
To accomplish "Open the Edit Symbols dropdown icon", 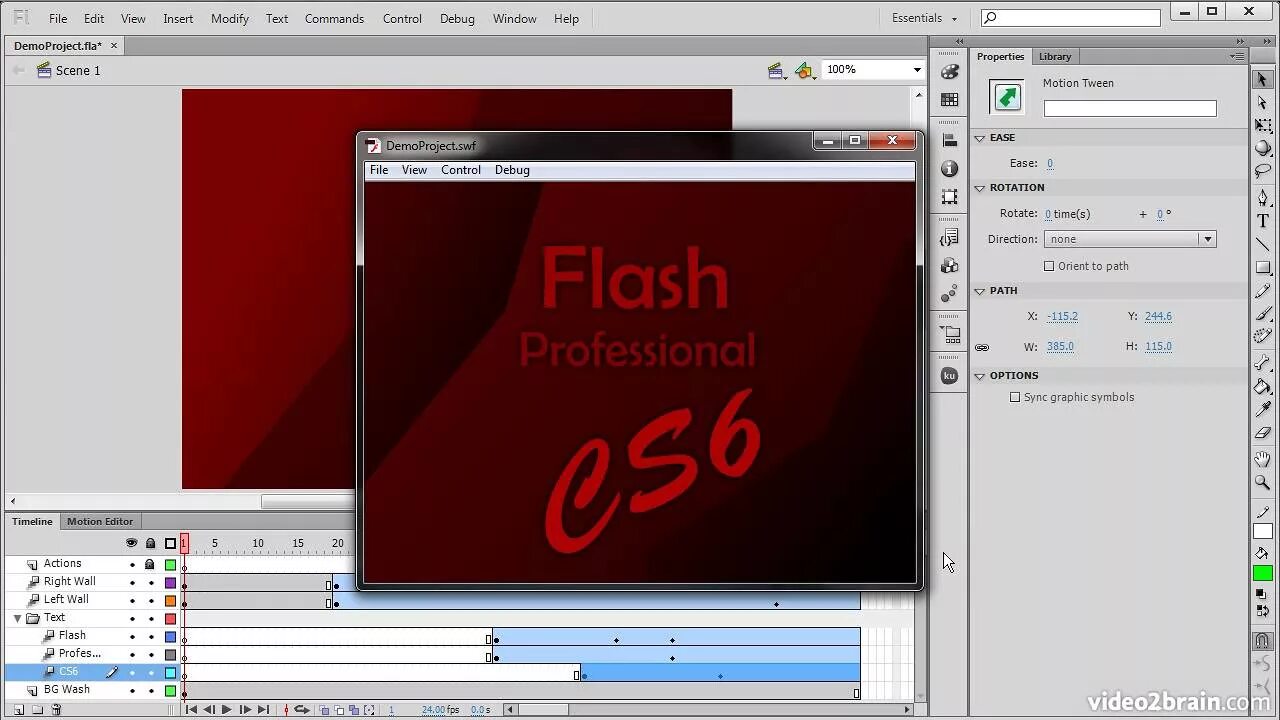I will 805,70.
